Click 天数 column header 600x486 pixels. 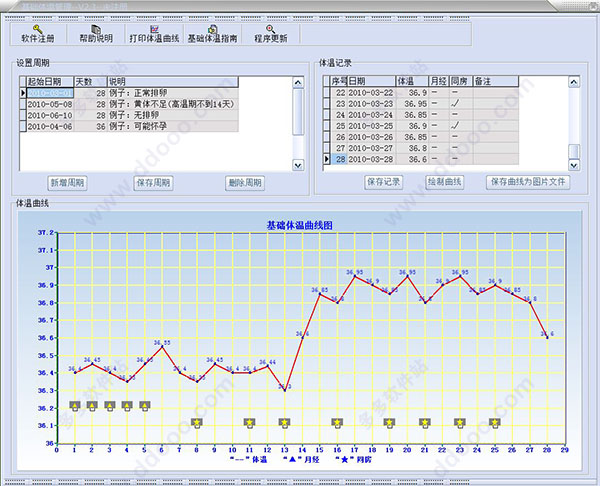90,82
